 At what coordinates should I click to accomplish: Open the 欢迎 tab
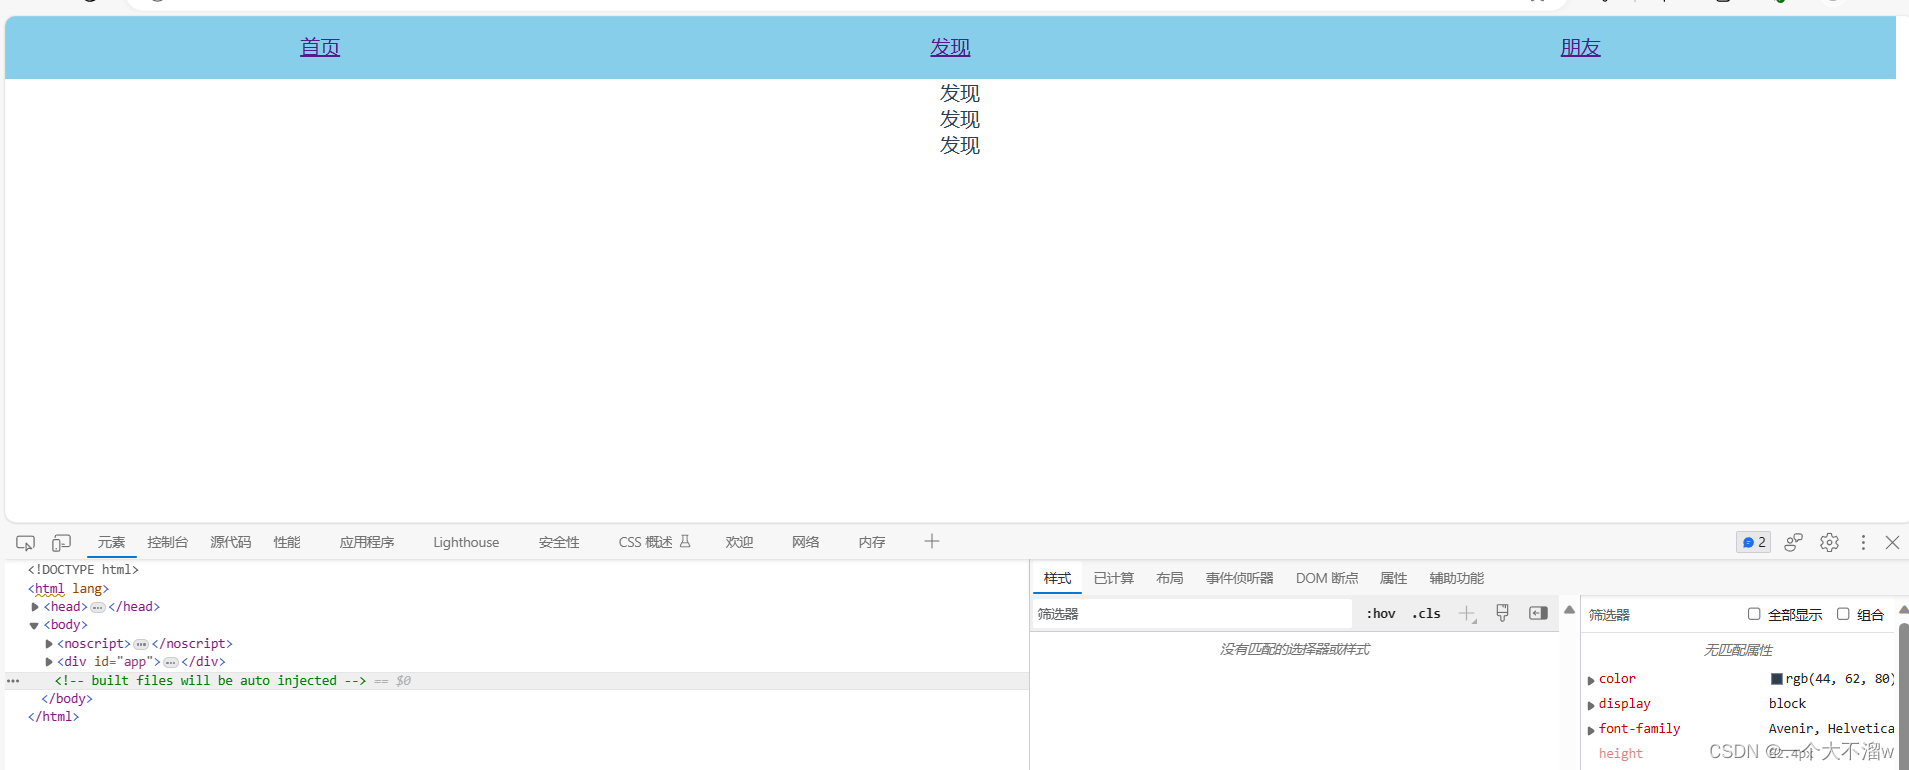[x=739, y=542]
